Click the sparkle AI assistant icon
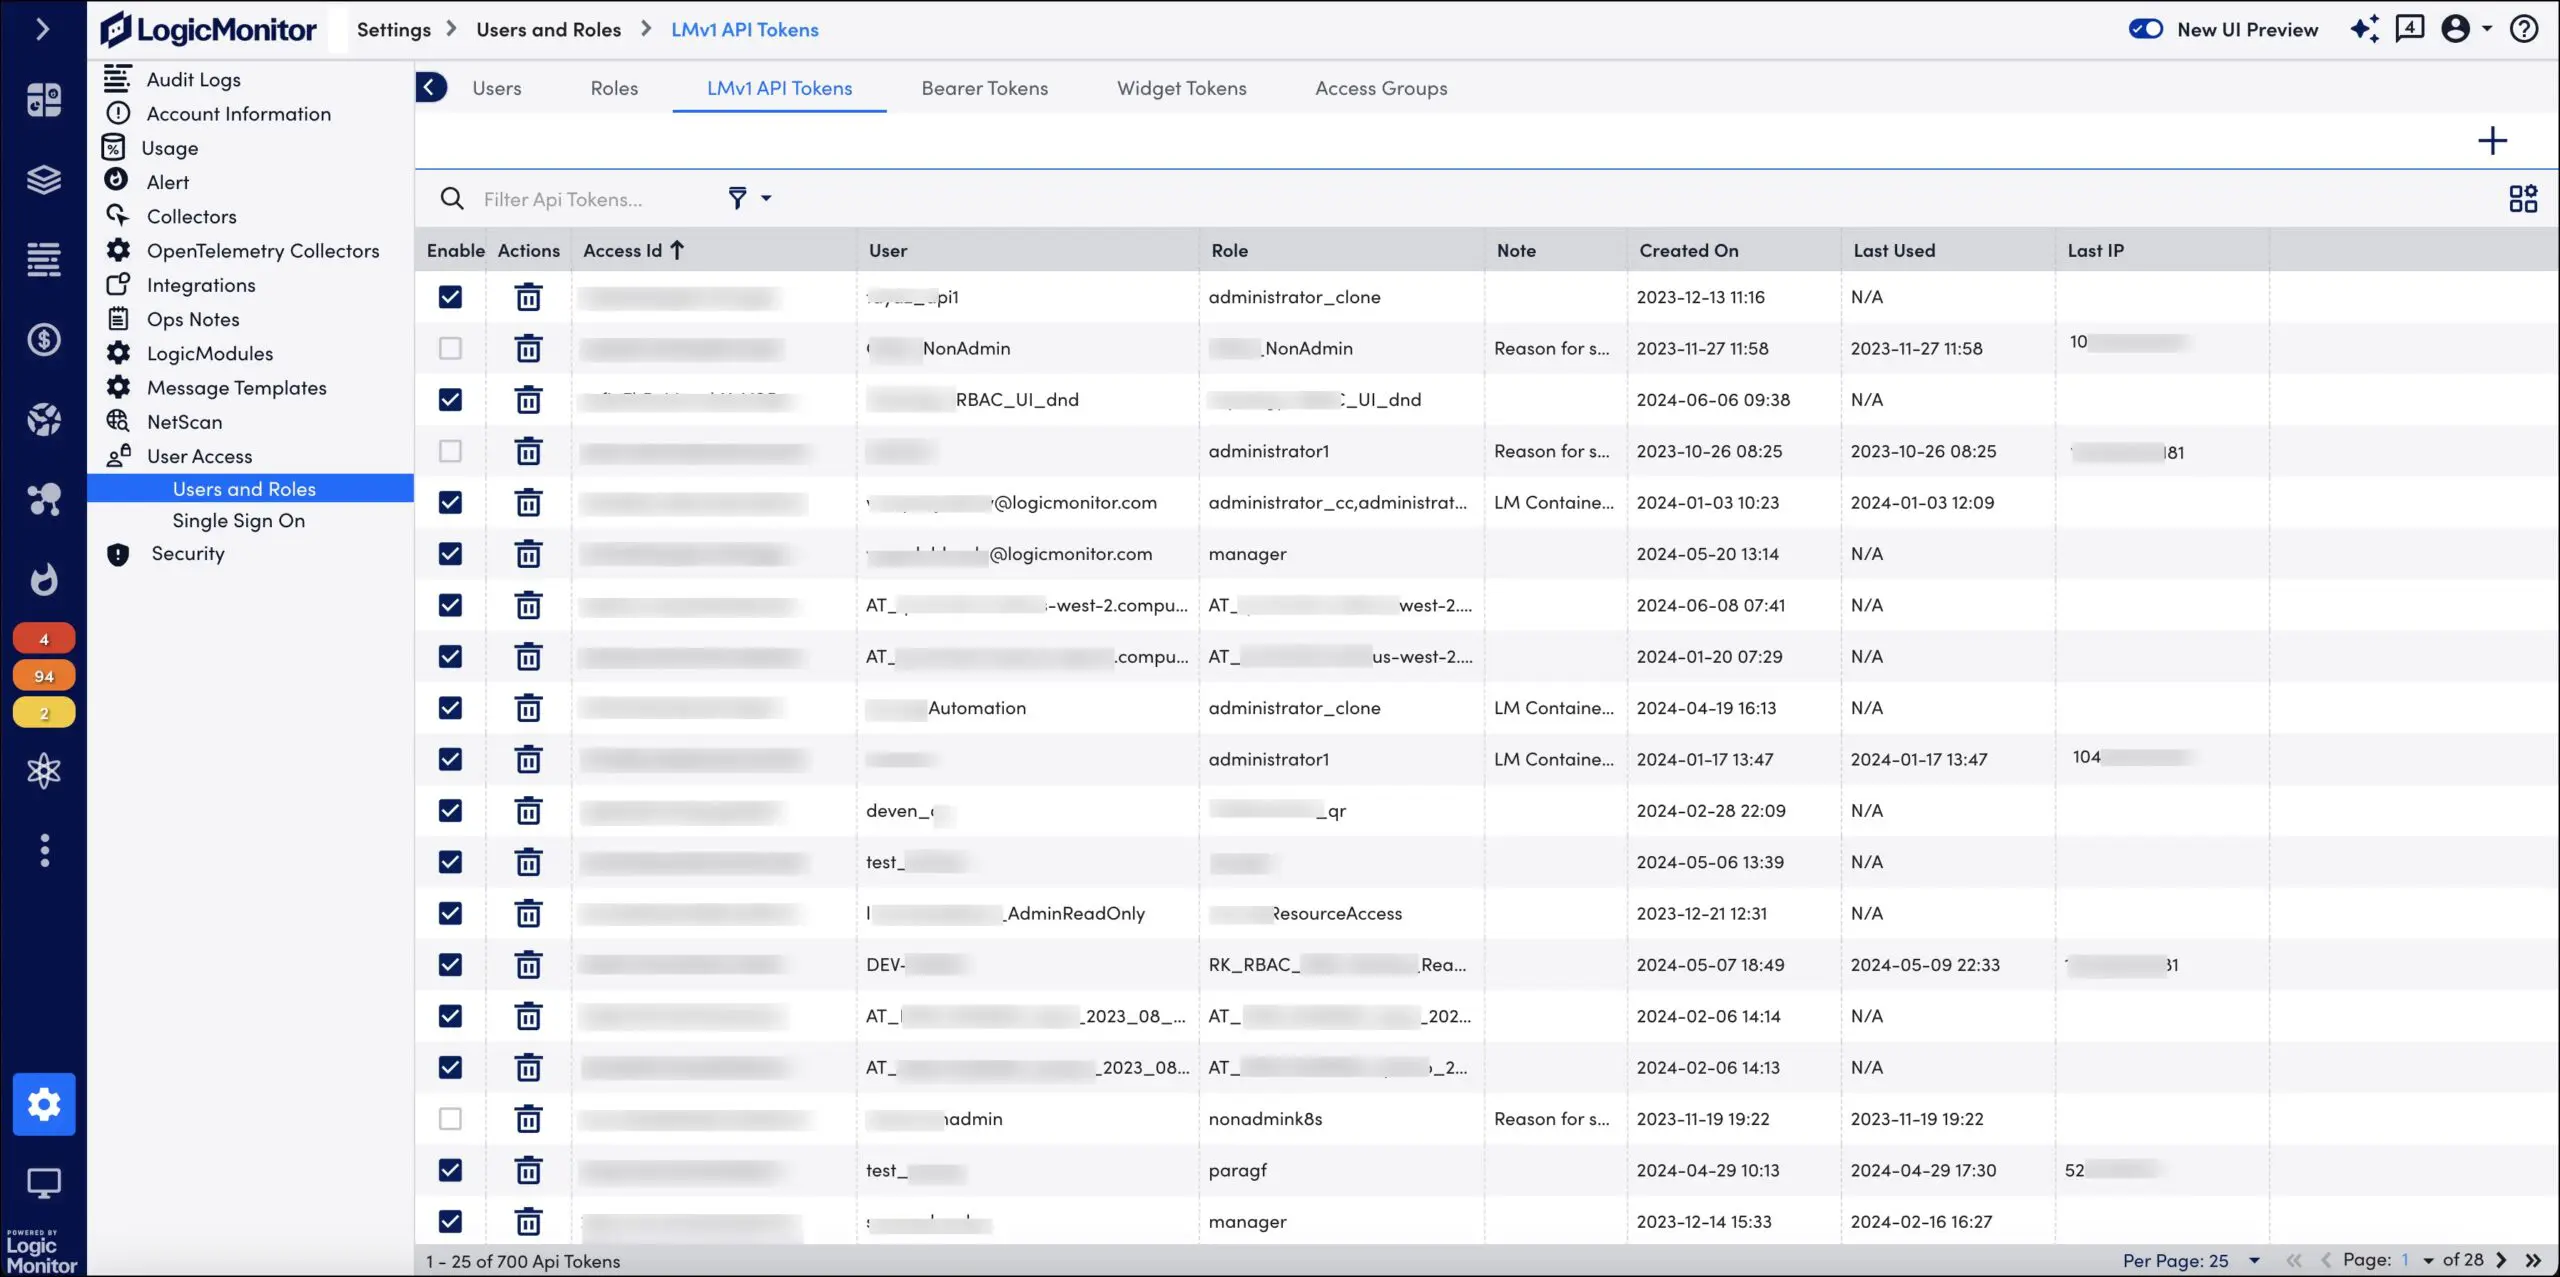This screenshot has width=2560, height=1277. coord(2364,29)
